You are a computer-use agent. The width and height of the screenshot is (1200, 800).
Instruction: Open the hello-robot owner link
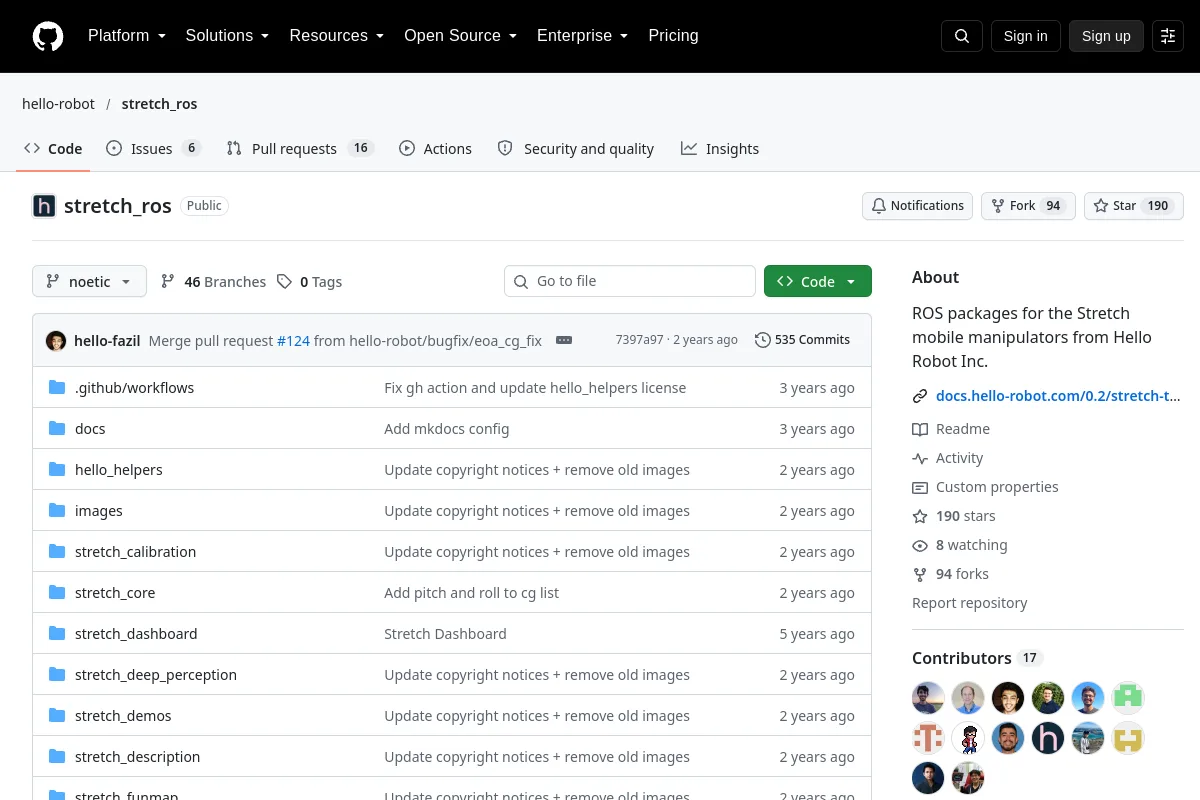point(58,104)
